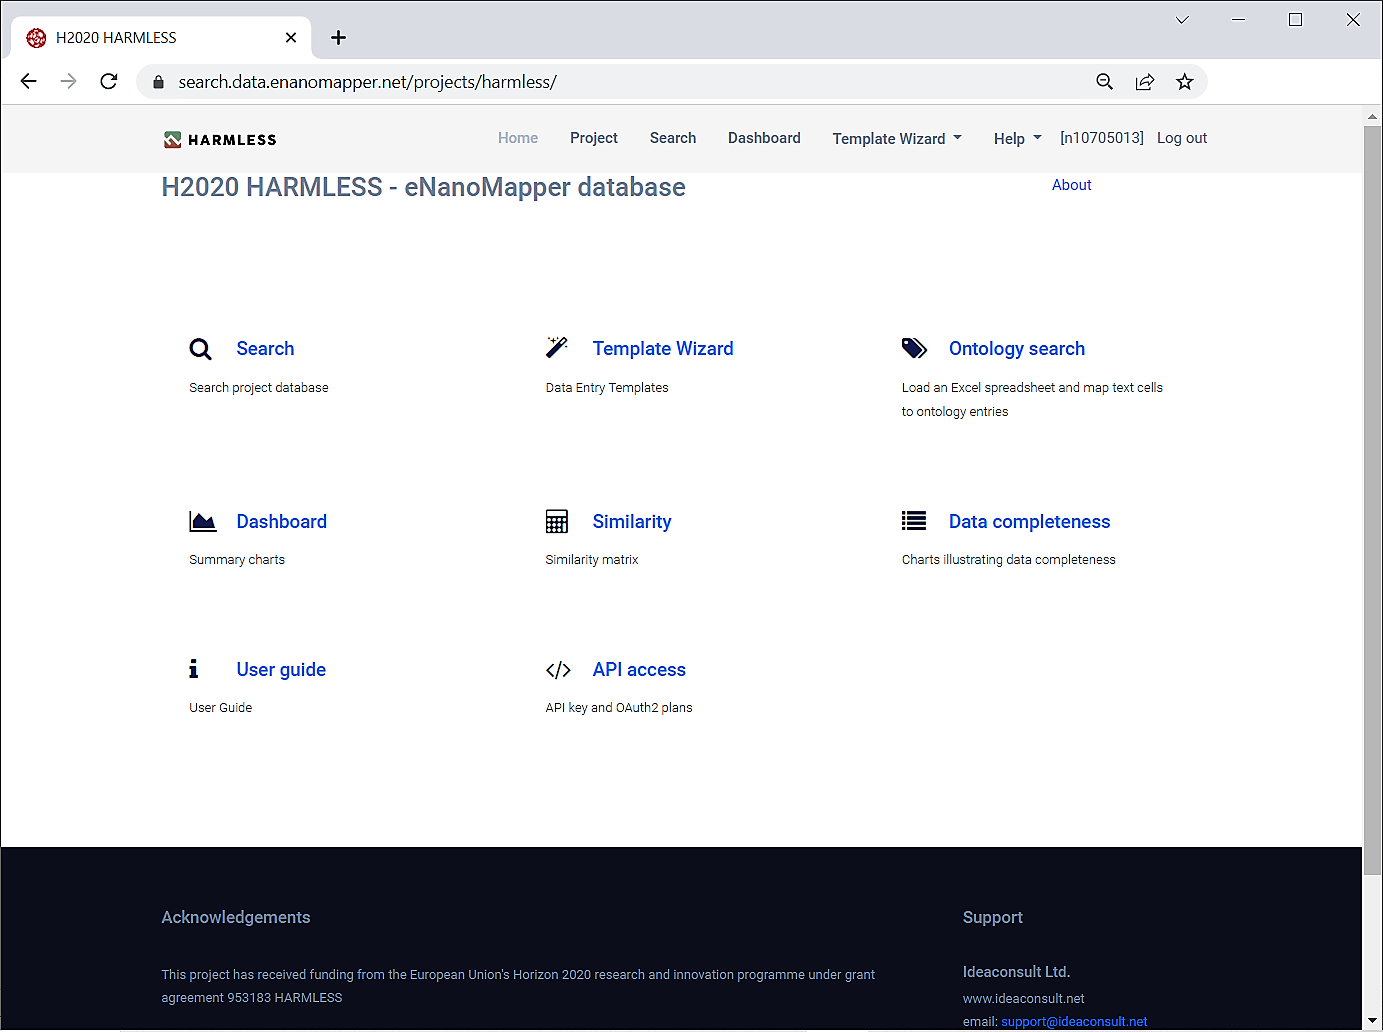Click the magnifying glass Search icon
Viewport: 1383px width, 1032px height.
click(200, 349)
